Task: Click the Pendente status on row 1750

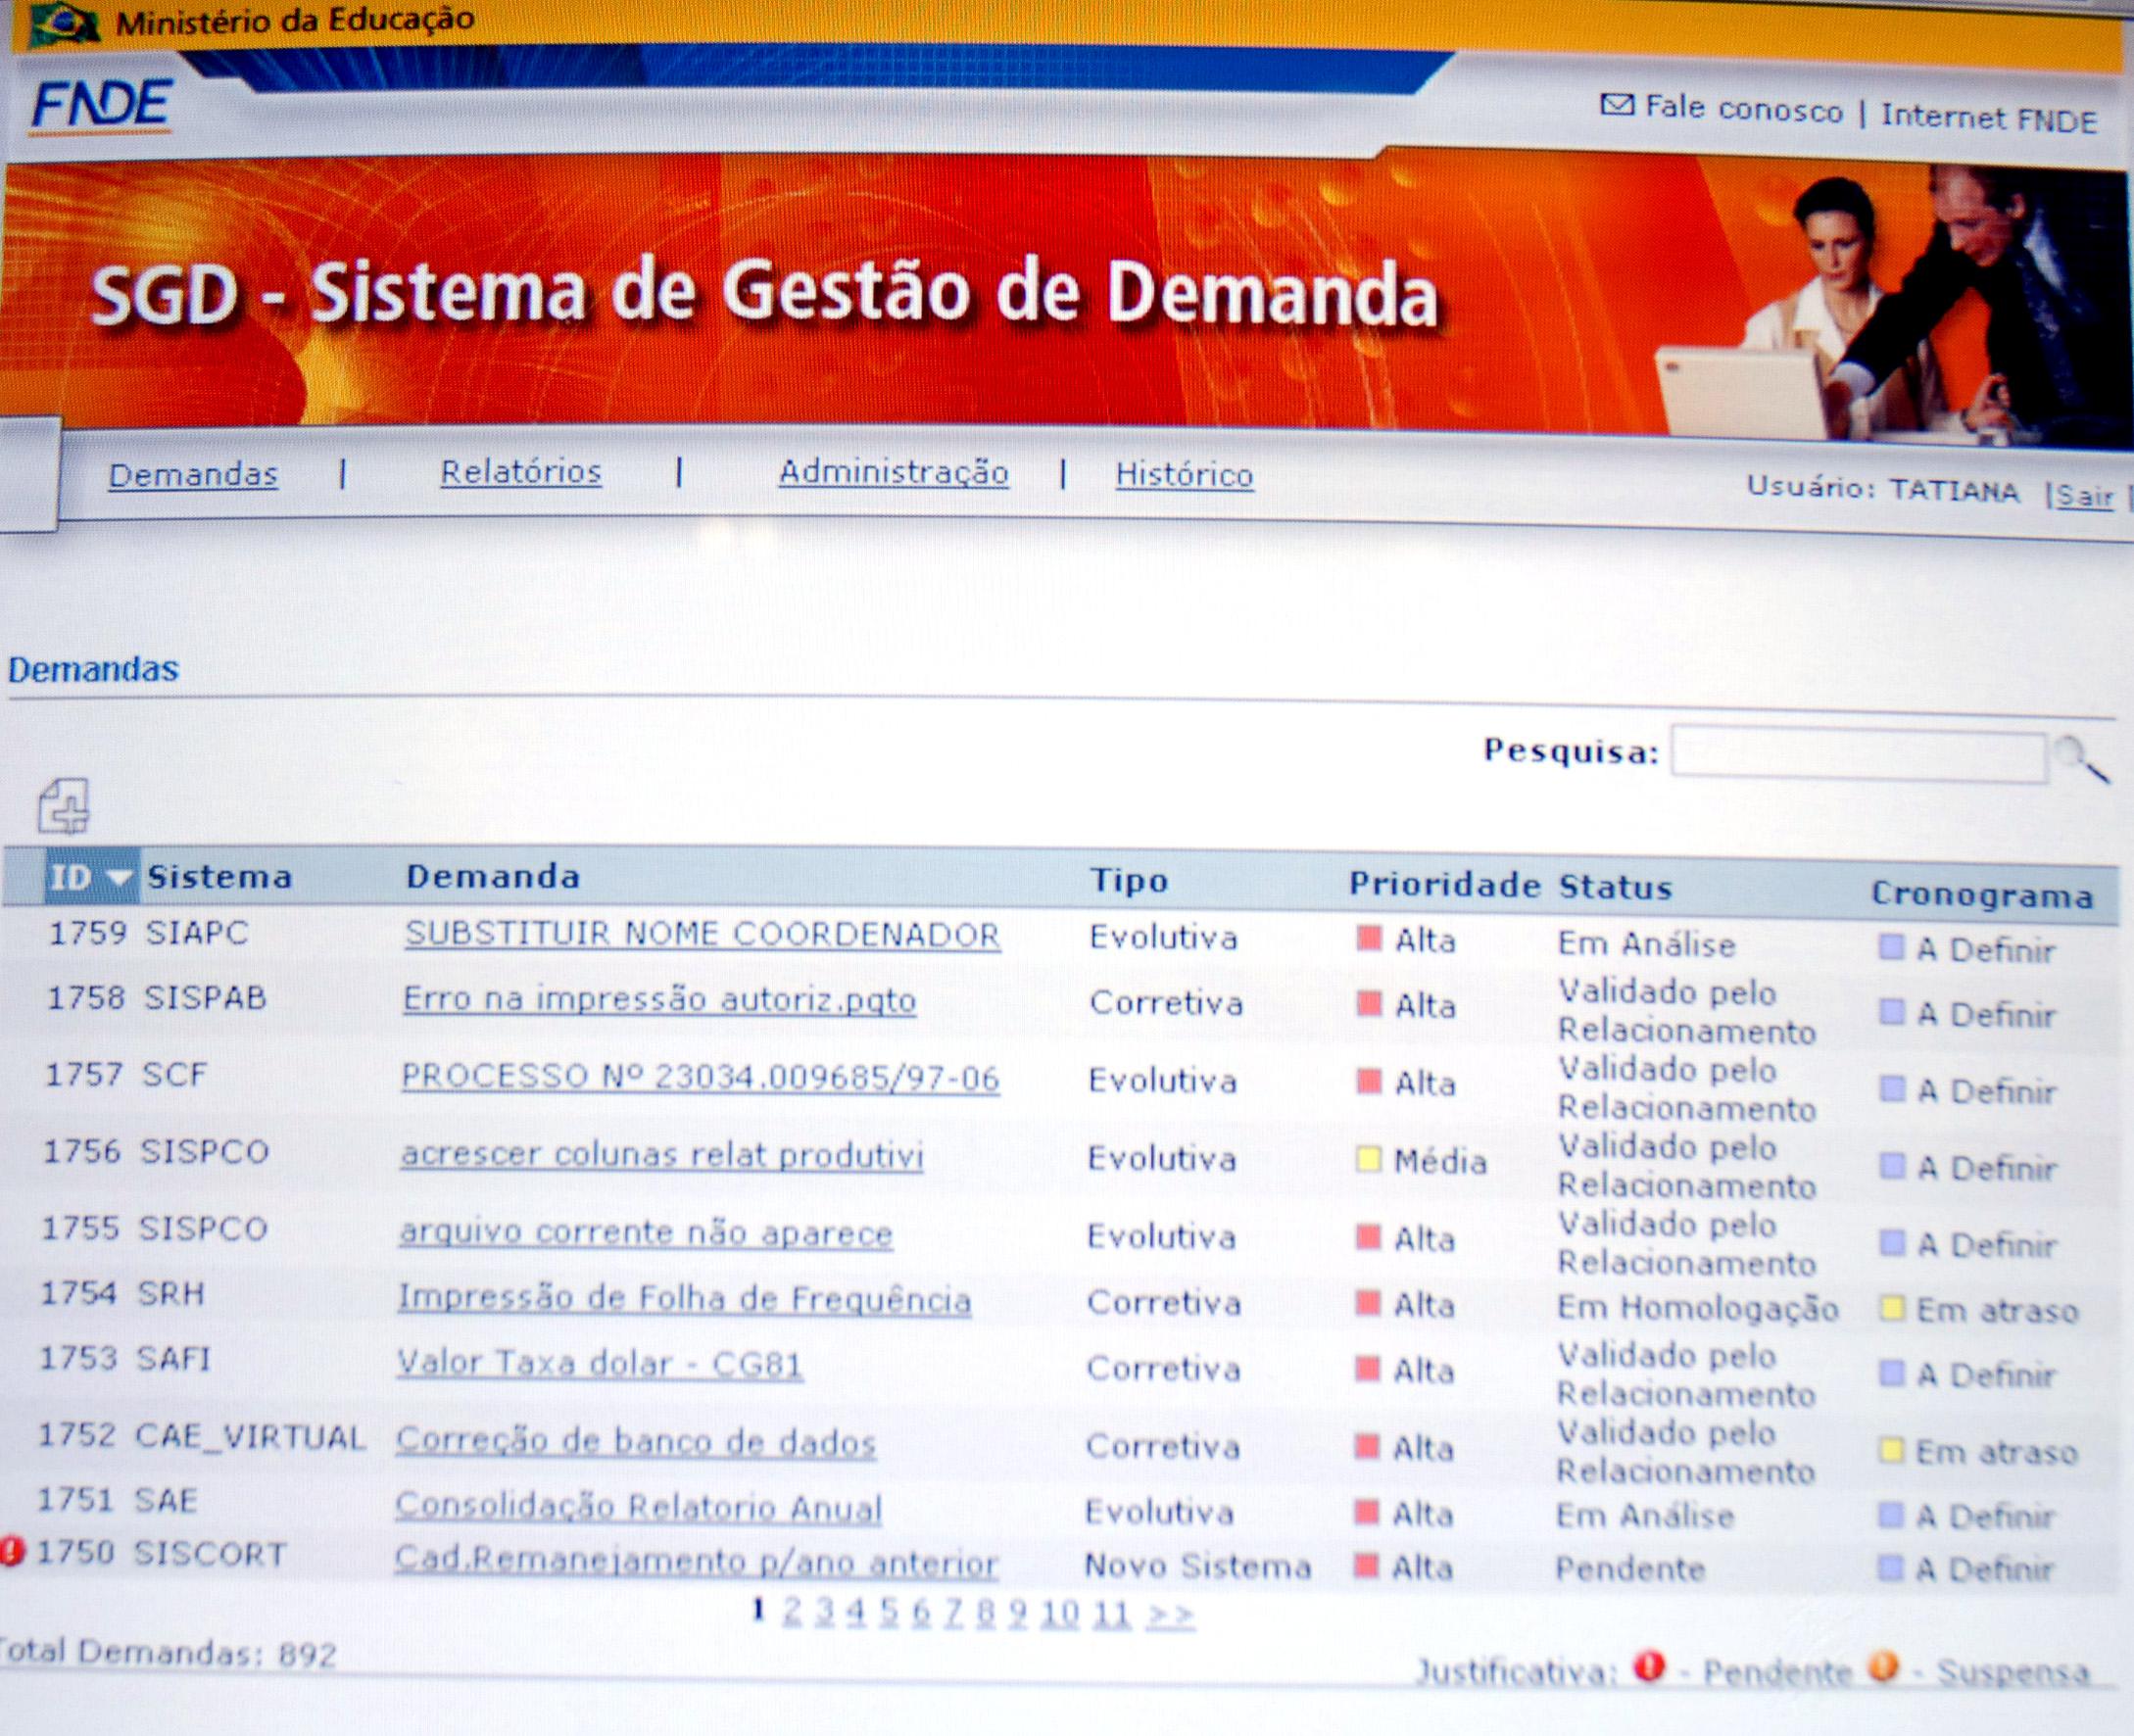Action: point(1629,1568)
